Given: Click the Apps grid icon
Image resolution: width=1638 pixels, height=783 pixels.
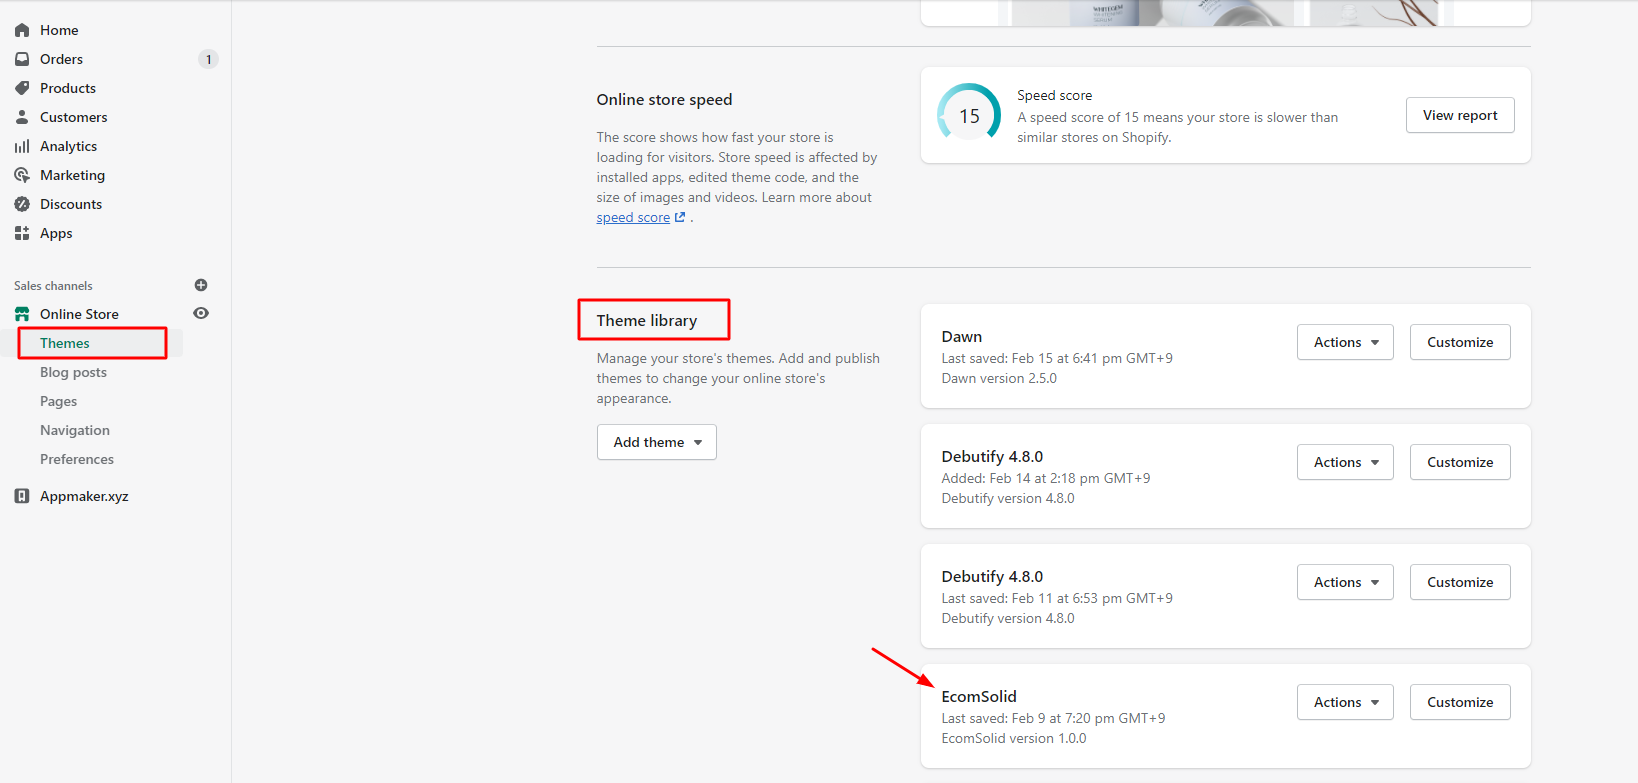Looking at the screenshot, I should point(22,233).
